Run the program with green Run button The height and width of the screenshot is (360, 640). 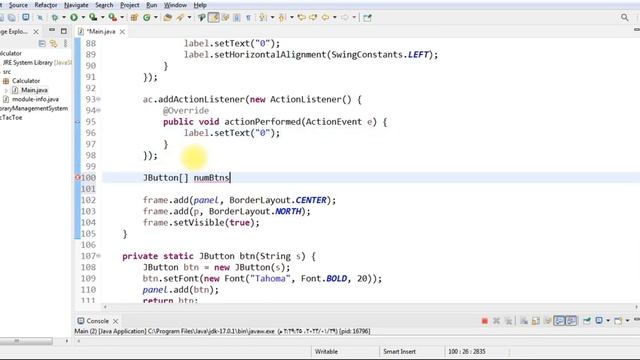tap(74, 18)
